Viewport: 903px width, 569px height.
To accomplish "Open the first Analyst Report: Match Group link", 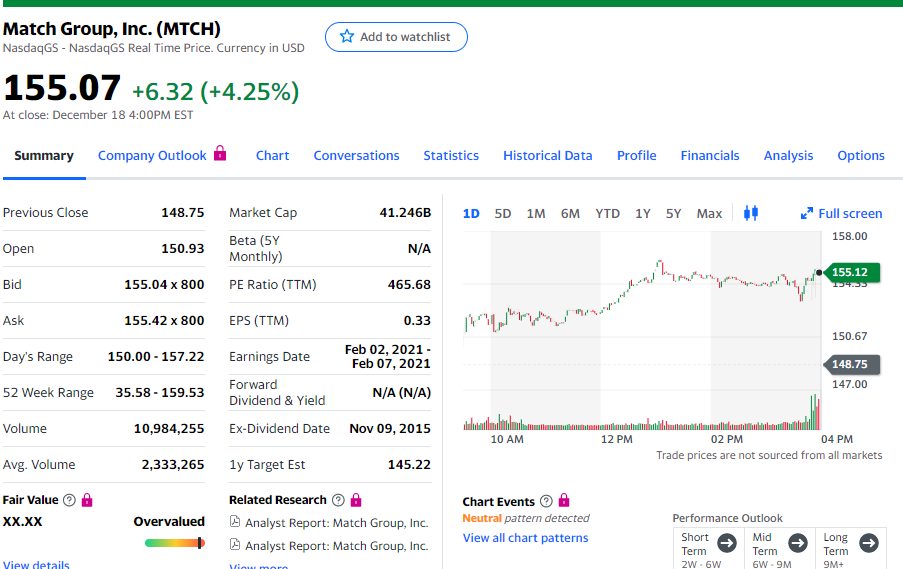I will [x=336, y=523].
